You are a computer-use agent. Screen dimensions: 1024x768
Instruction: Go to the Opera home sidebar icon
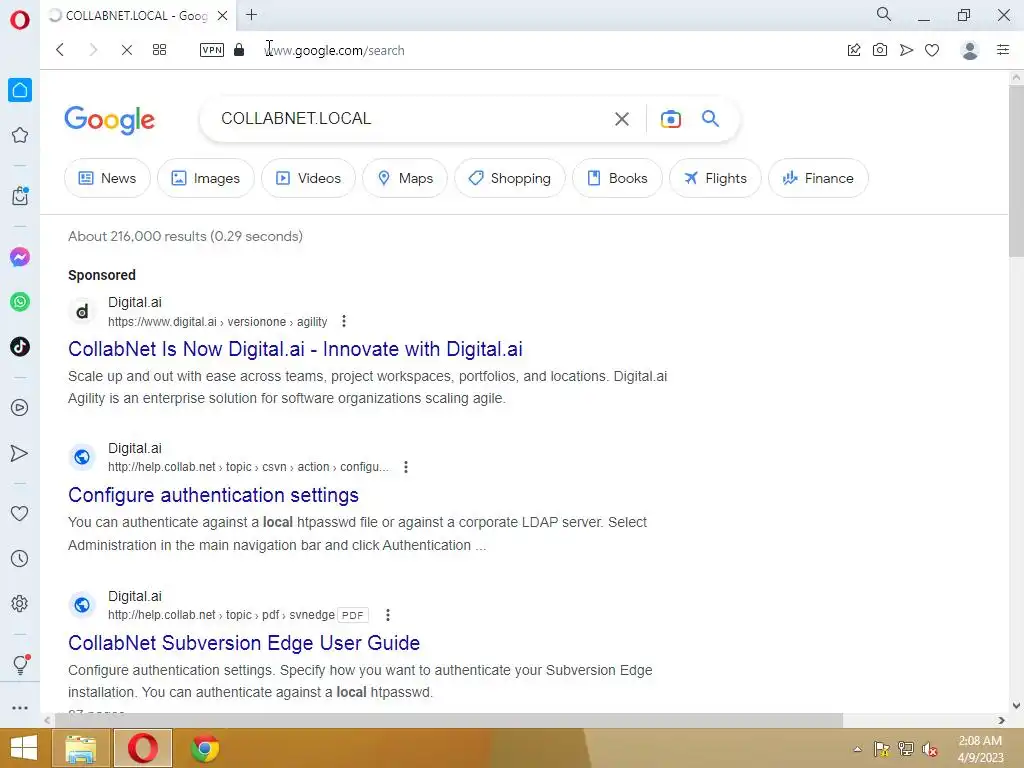[20, 90]
